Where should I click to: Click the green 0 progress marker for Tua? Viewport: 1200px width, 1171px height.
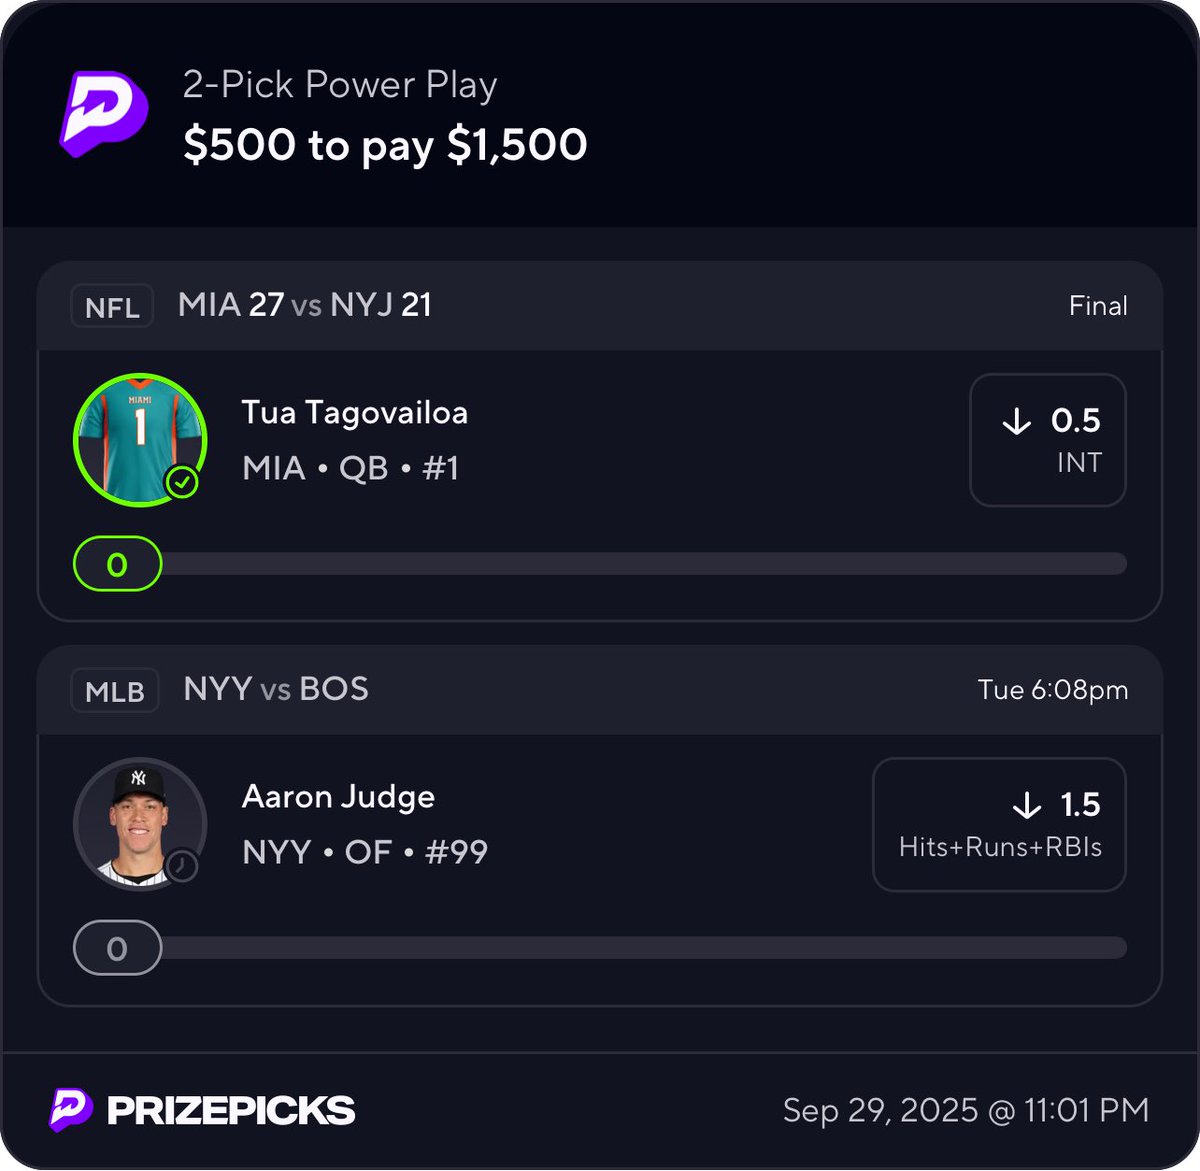pos(117,565)
